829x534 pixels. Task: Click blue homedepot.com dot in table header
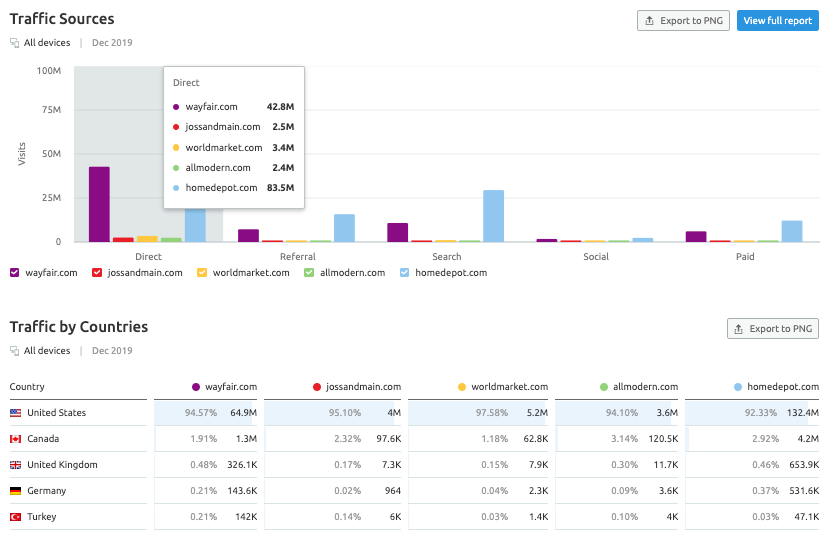738,387
